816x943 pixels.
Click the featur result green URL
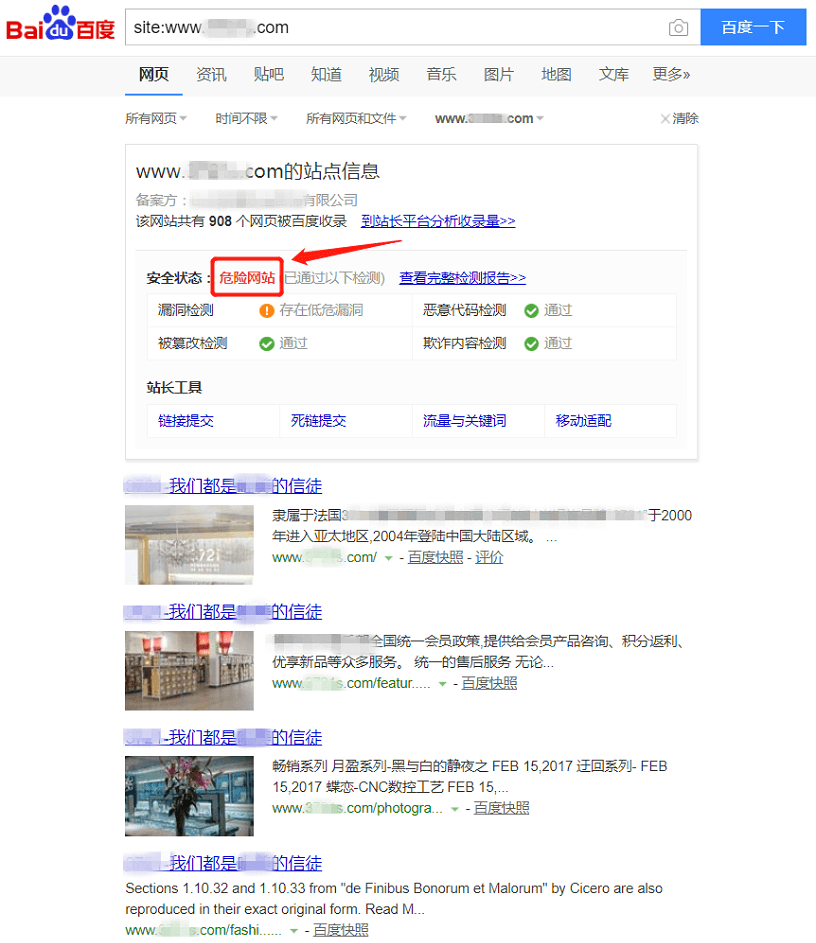point(351,684)
